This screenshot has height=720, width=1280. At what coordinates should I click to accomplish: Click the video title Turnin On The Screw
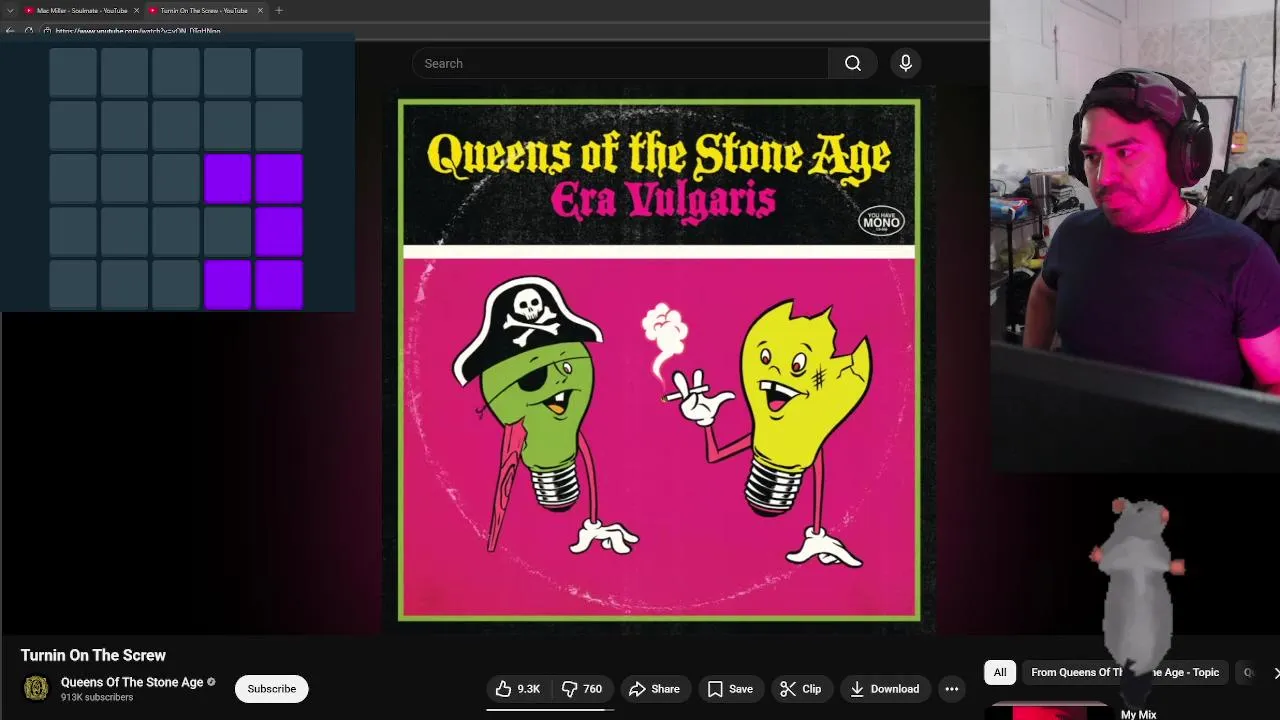coord(93,655)
